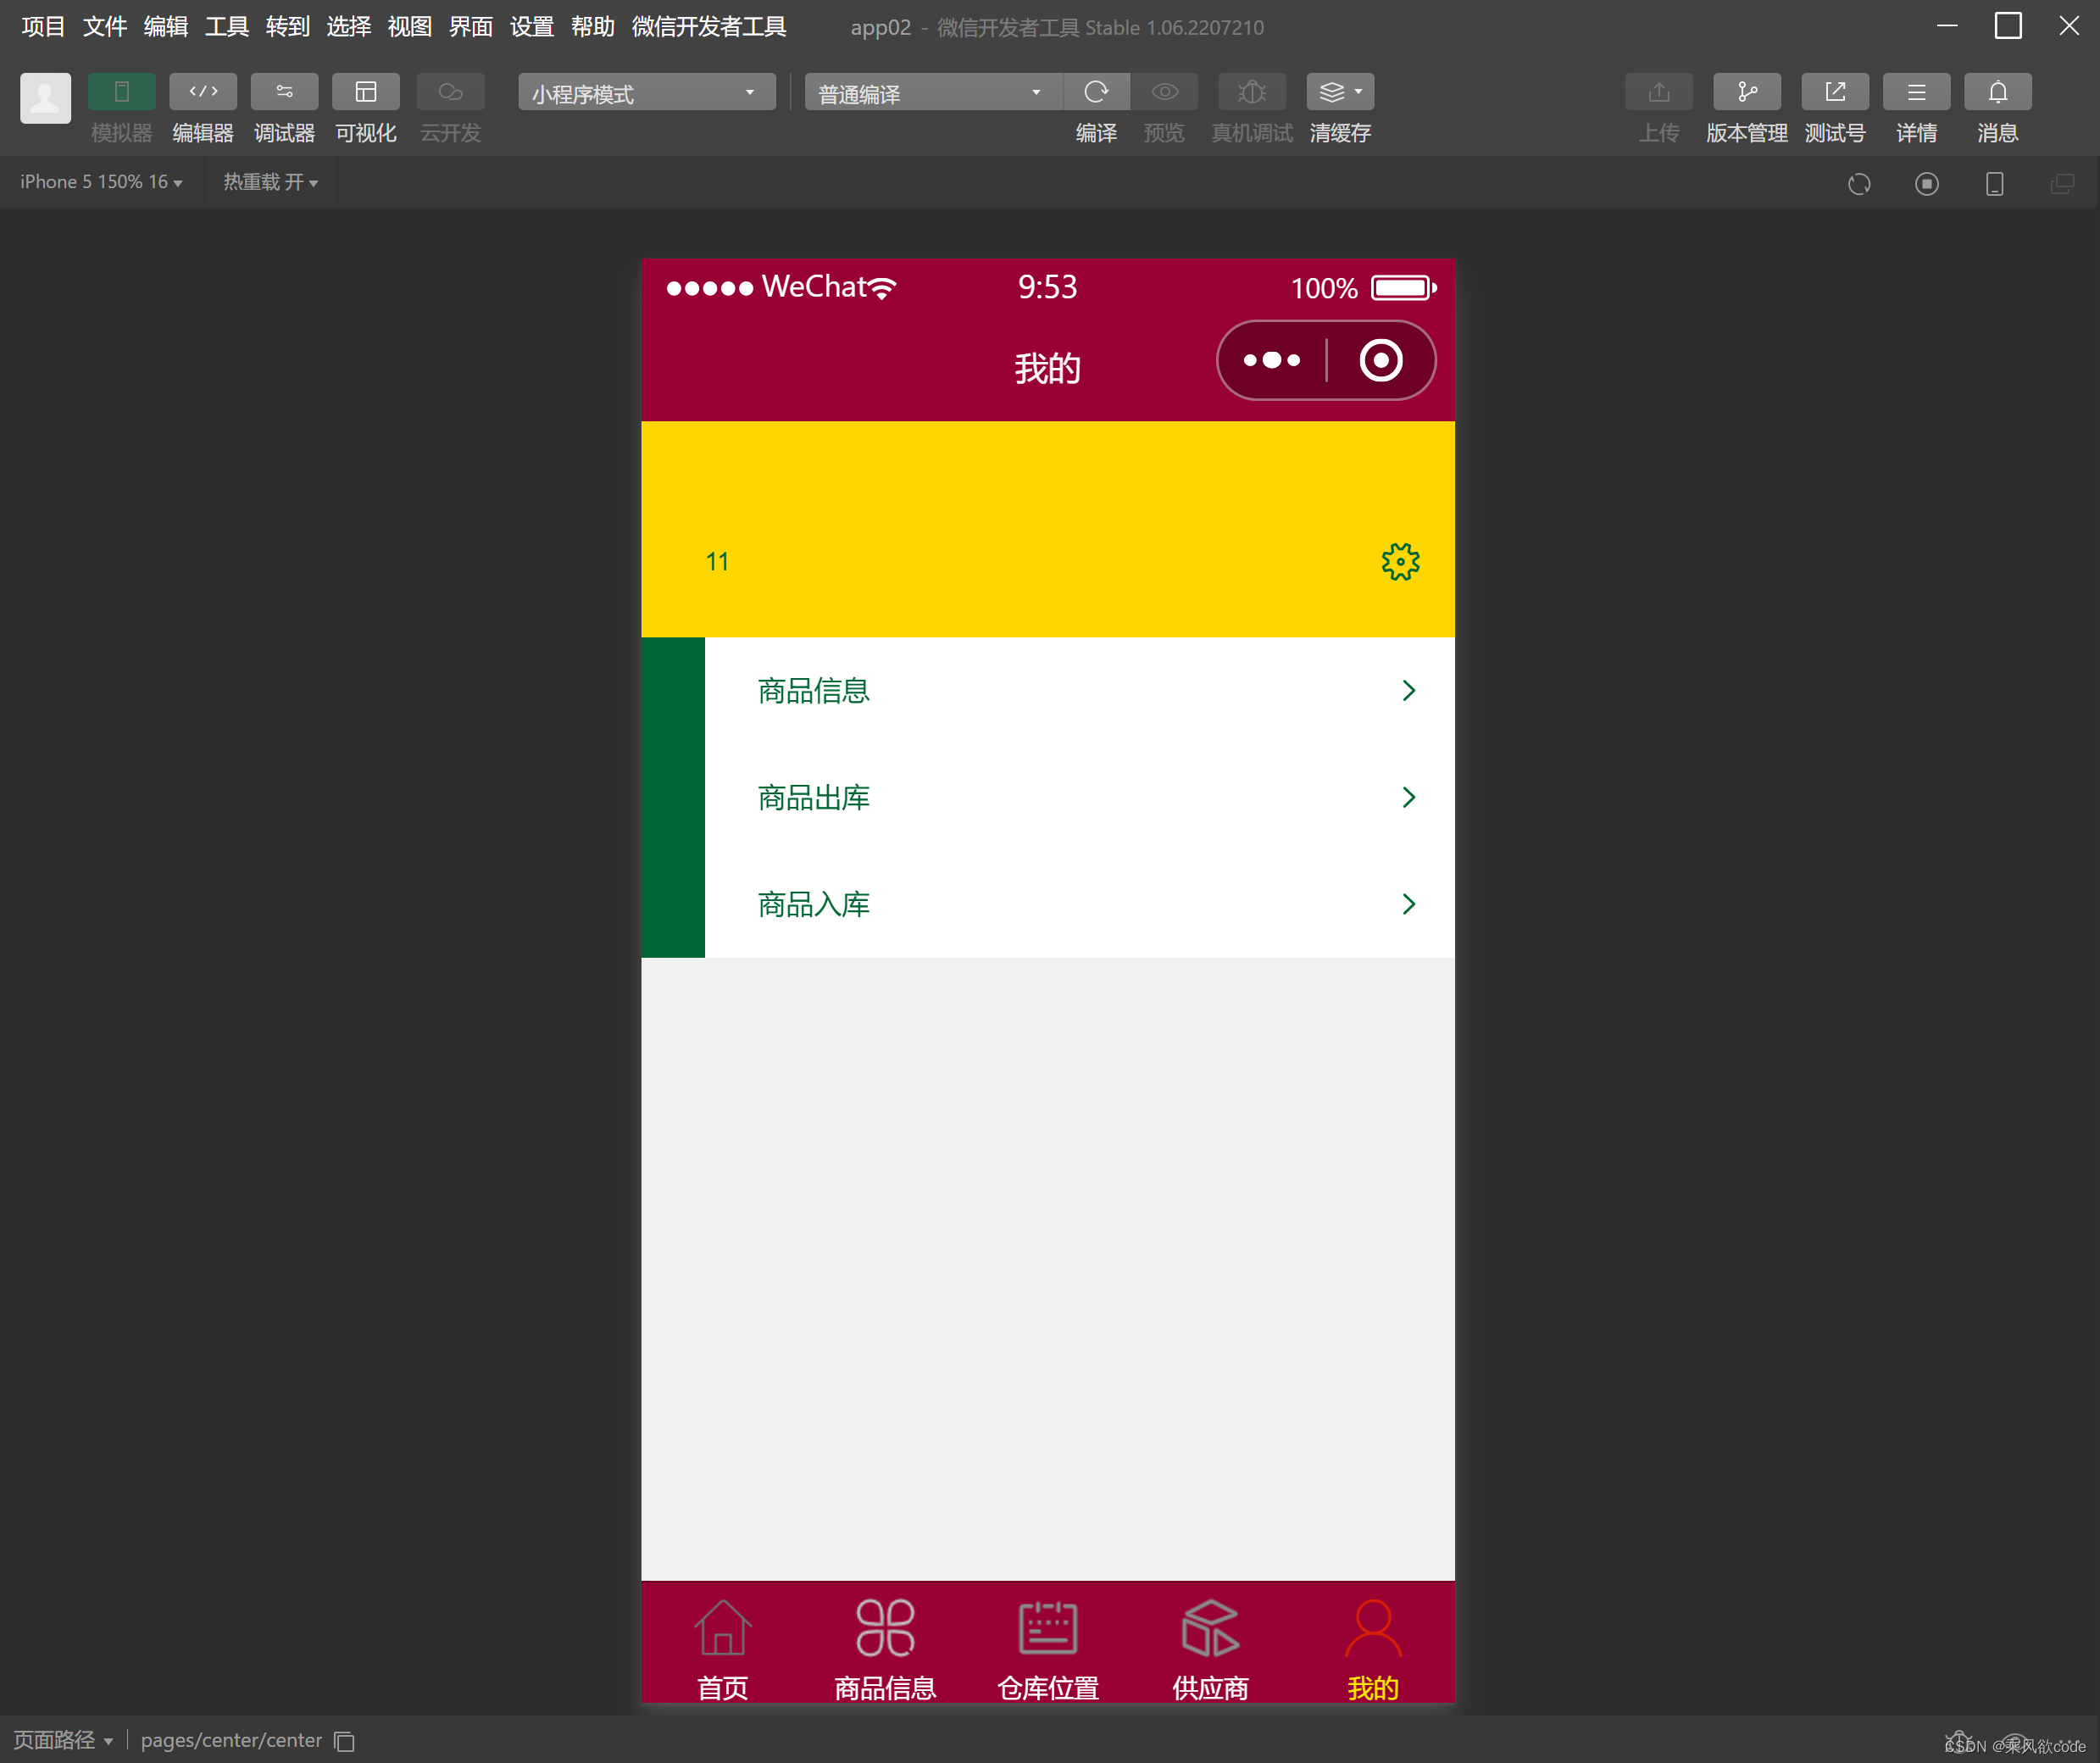Open the 工具 menu in menu bar
Viewport: 2100px width, 1763px height.
tap(226, 26)
